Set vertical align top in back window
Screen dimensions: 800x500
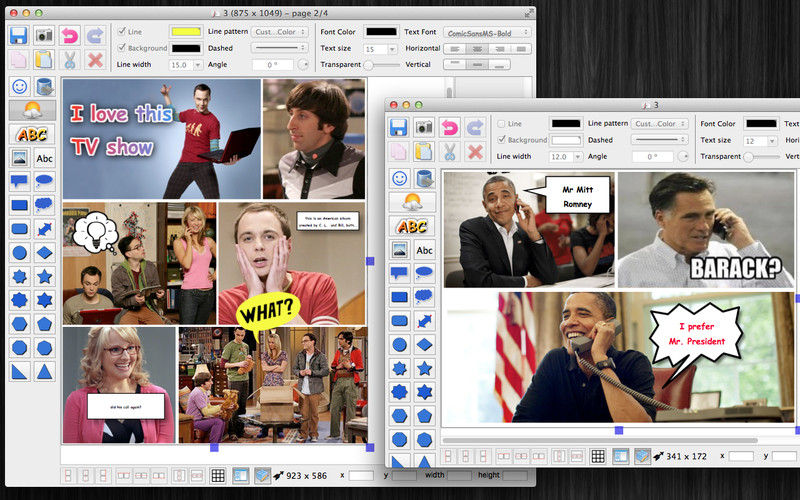click(455, 65)
